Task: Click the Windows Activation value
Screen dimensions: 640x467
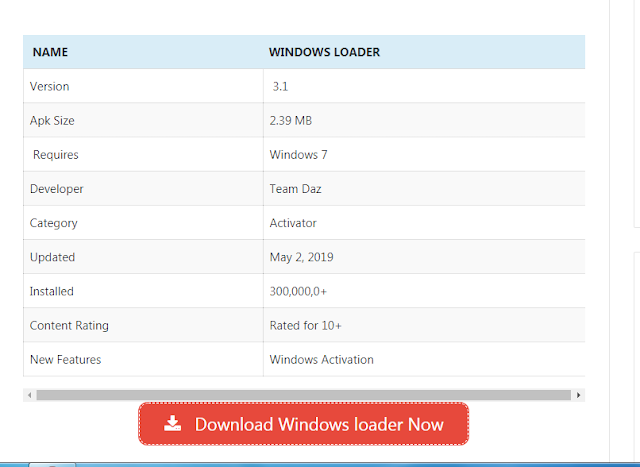Action: click(x=322, y=360)
